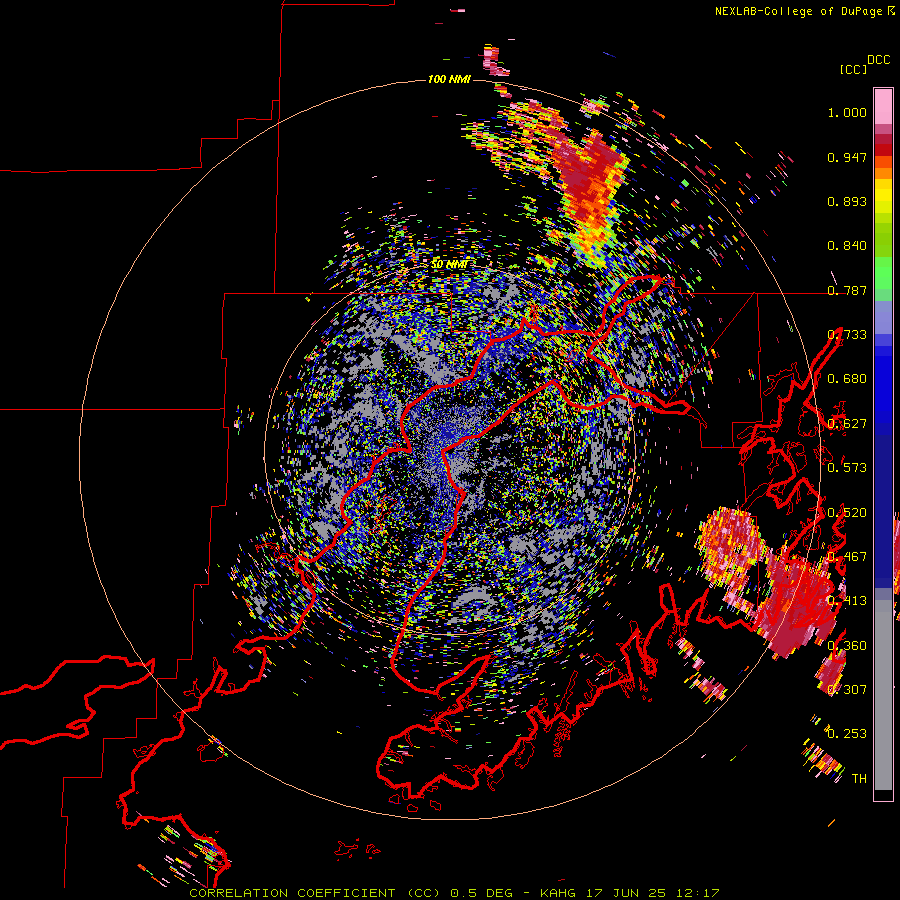Select the 0.840 scale value
This screenshot has width=900, height=900.
pyautogui.click(x=847, y=246)
